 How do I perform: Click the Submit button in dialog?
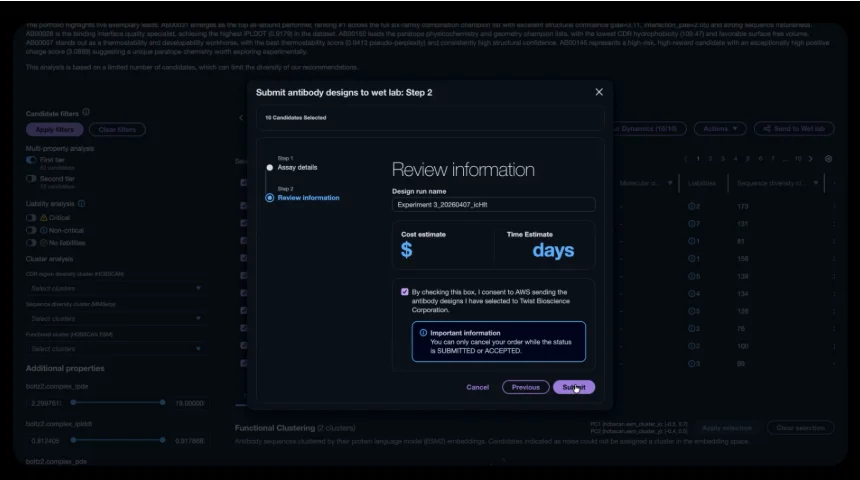tap(574, 387)
